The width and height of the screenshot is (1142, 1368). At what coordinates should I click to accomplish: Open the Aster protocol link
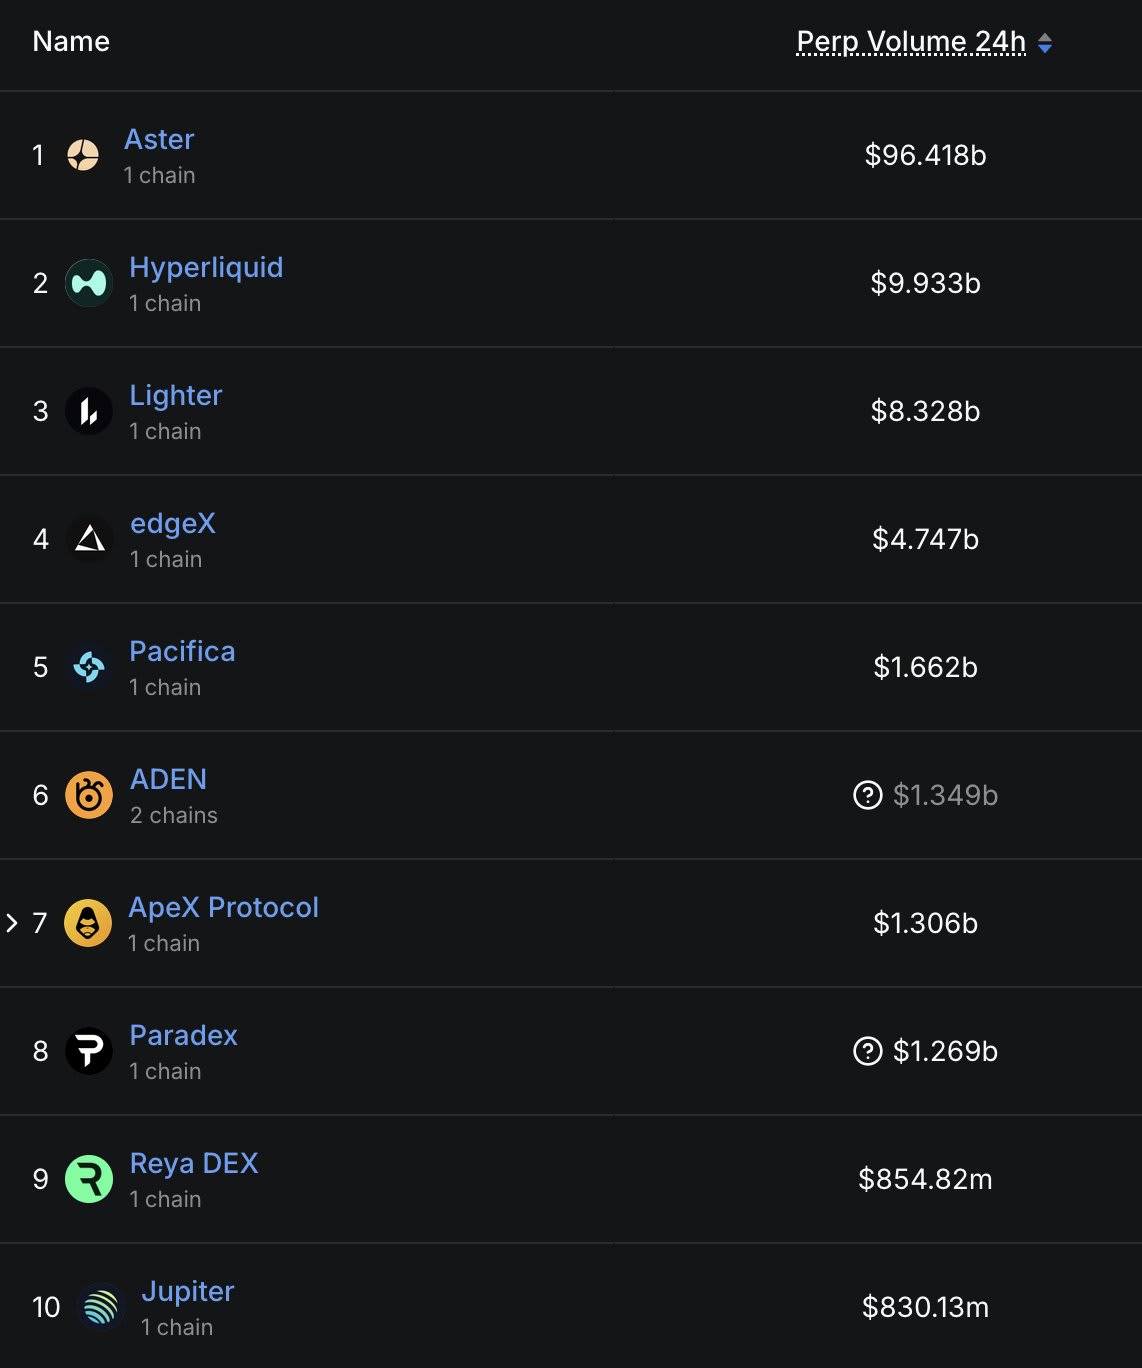pos(159,139)
